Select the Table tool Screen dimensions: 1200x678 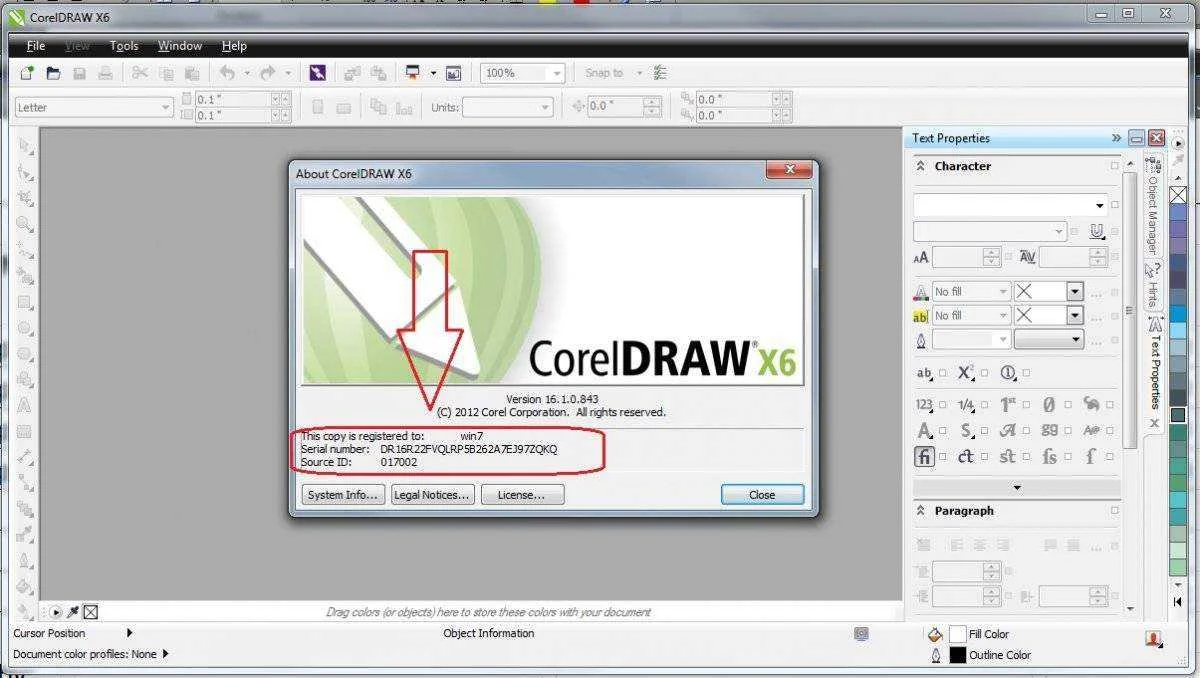pyautogui.click(x=26, y=432)
